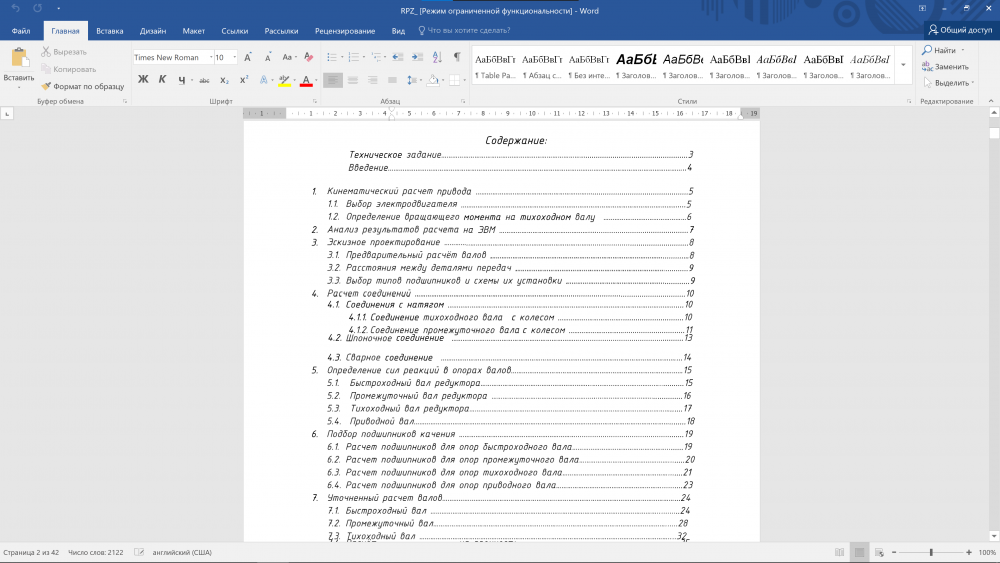
Task: Open the font size dropdown
Action: (233, 58)
